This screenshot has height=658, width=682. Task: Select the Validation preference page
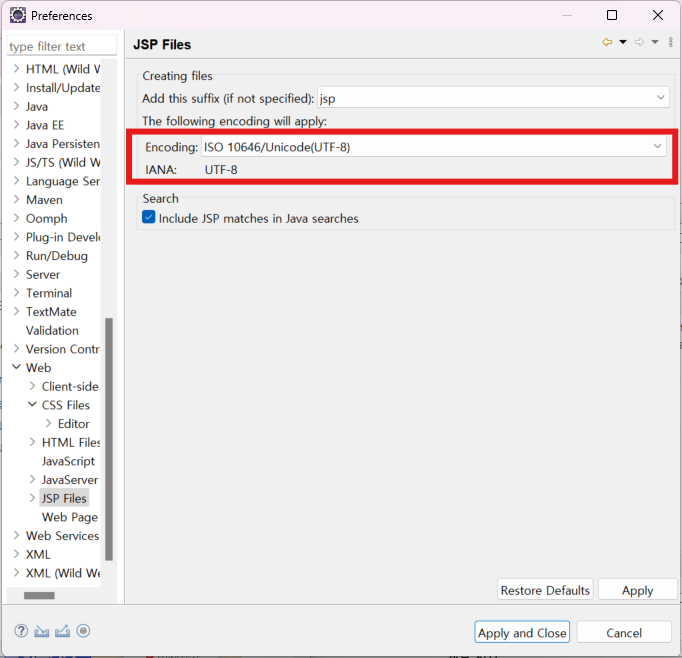click(52, 331)
